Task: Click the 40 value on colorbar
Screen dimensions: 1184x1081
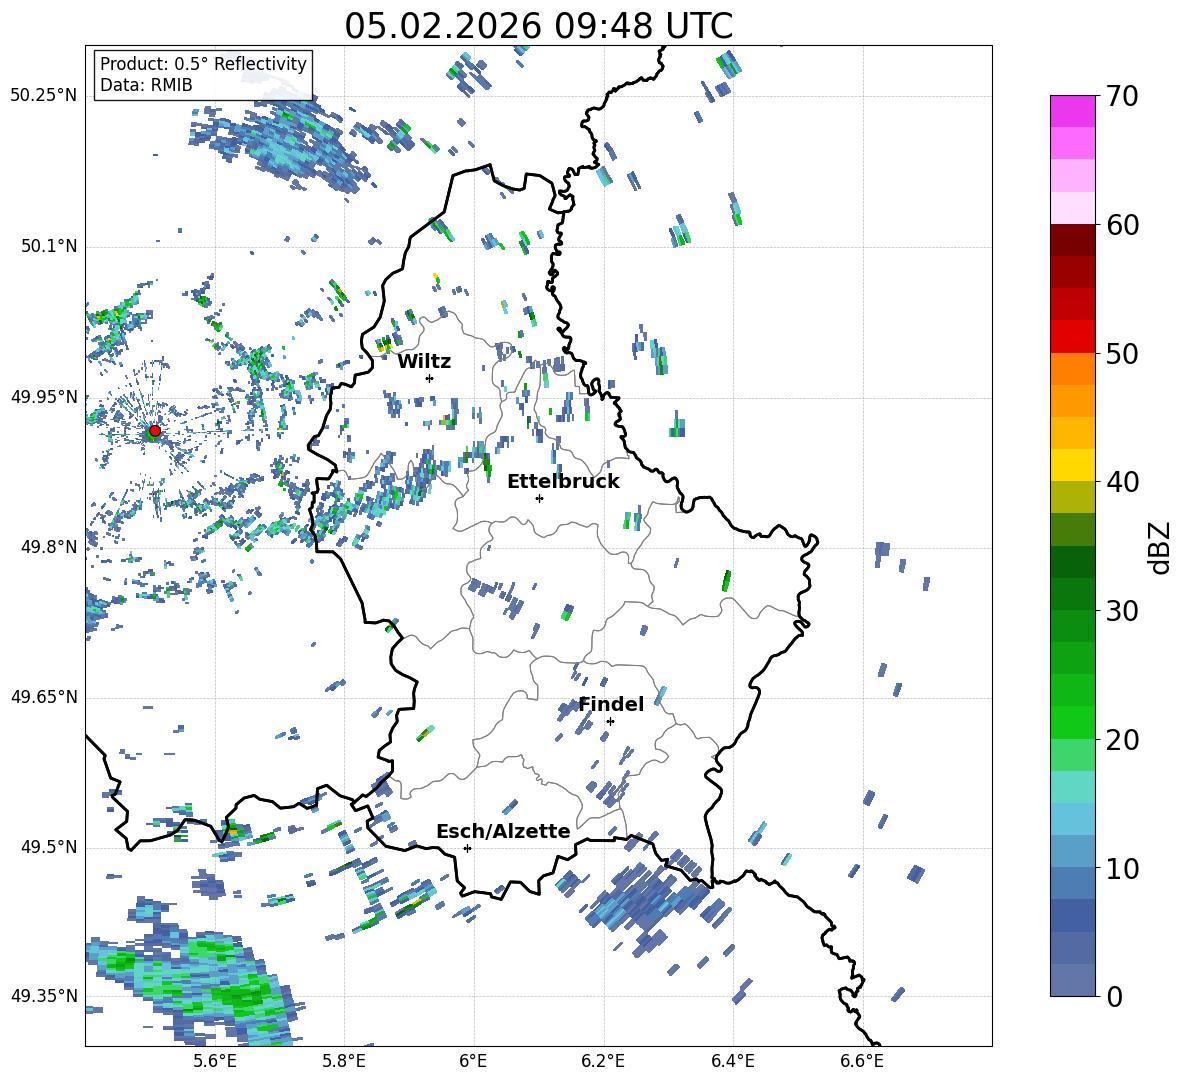Action: [1121, 482]
